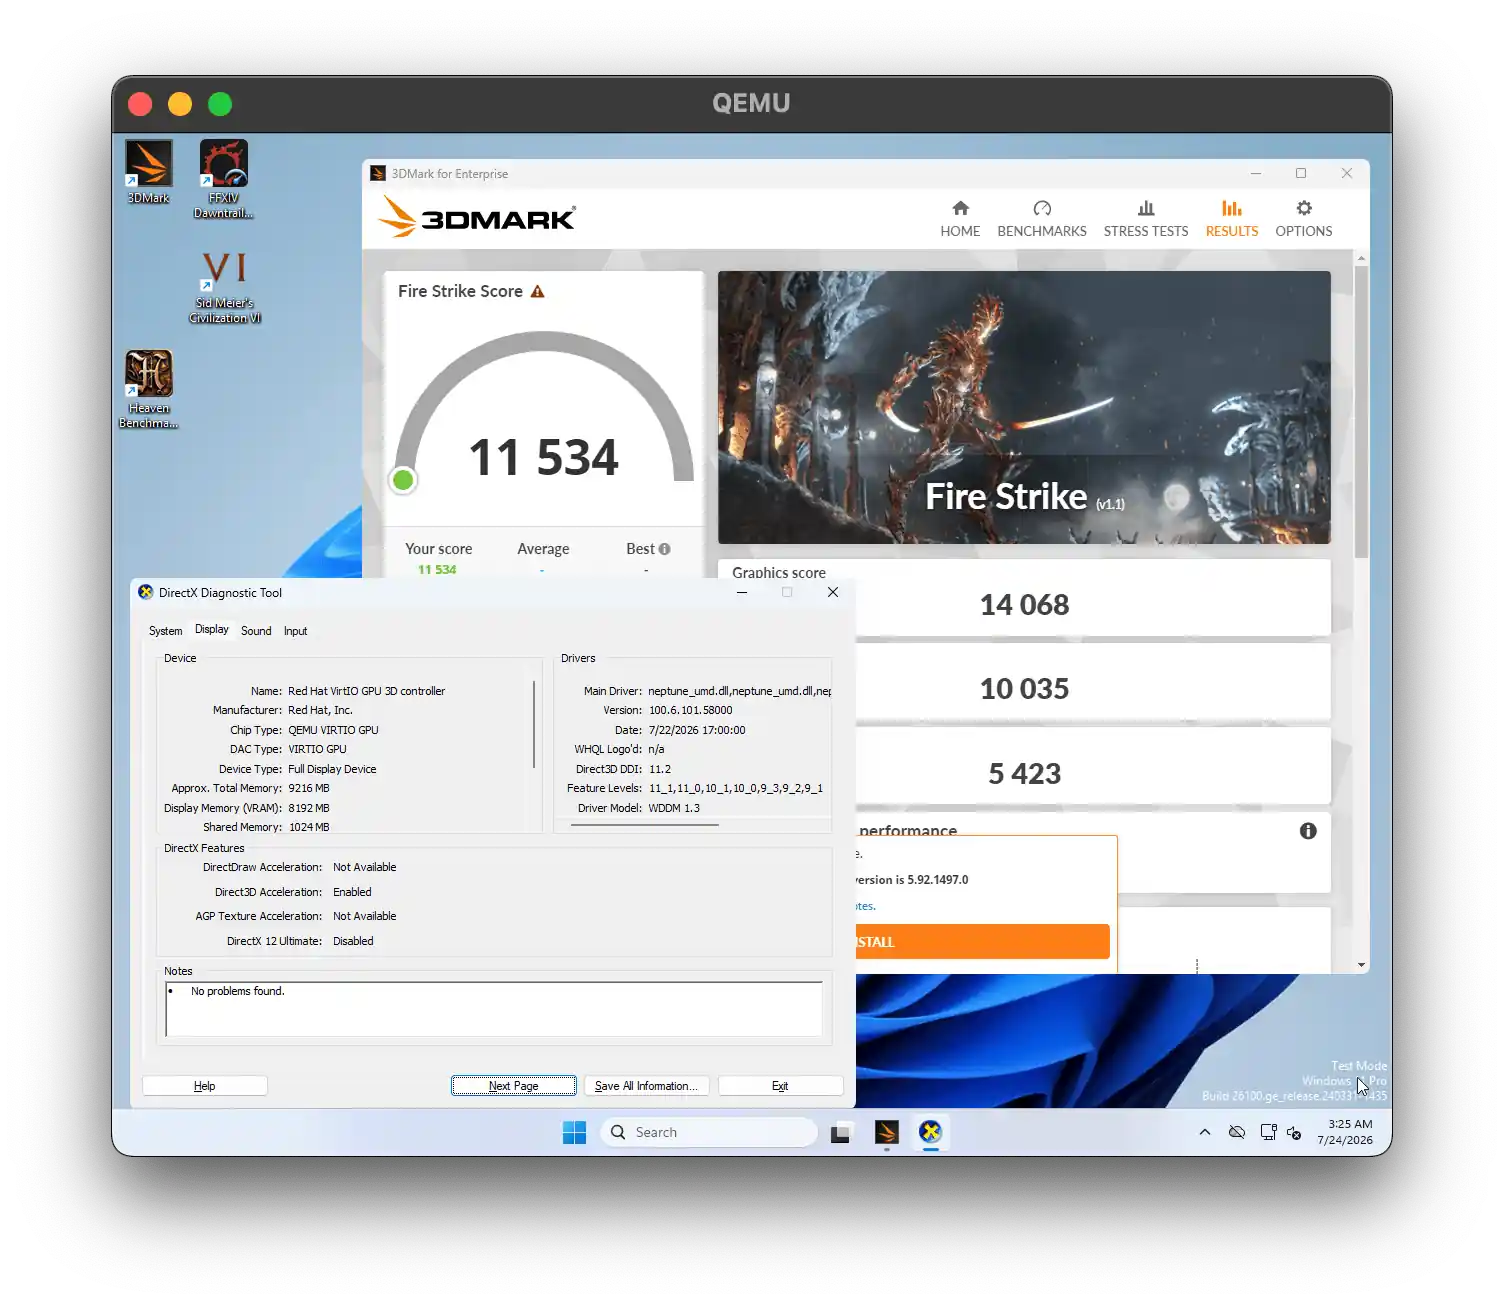Click the info icon next to Best
This screenshot has height=1304, width=1504.
pos(665,549)
